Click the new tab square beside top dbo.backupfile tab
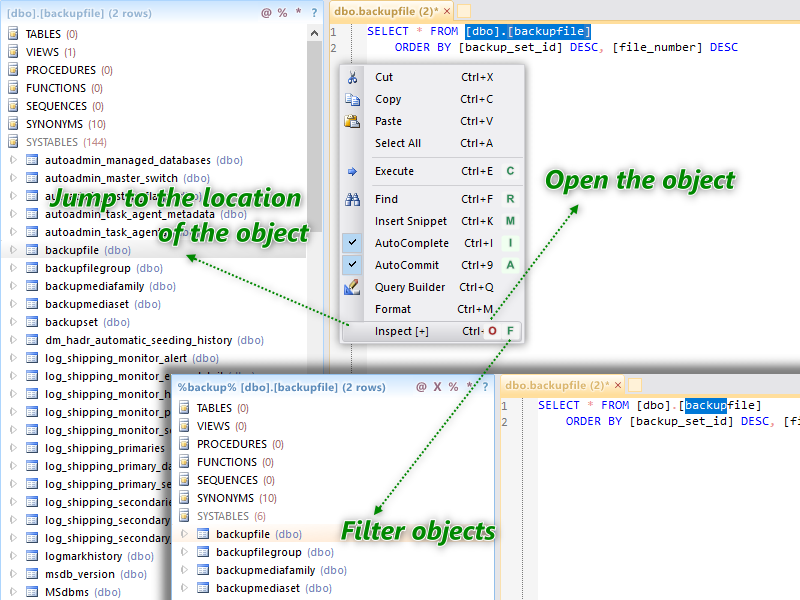Screen dimensions: 800x600 pyautogui.click(x=464, y=11)
